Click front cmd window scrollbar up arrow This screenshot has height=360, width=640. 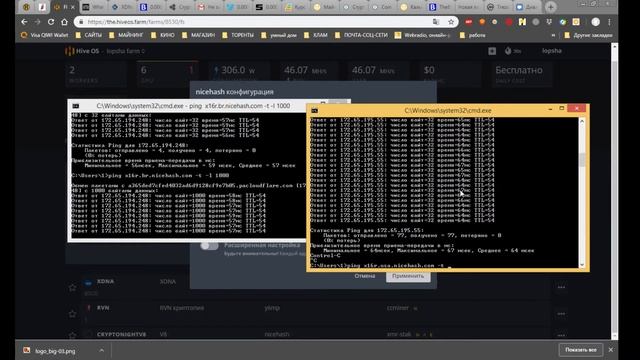(x=582, y=122)
